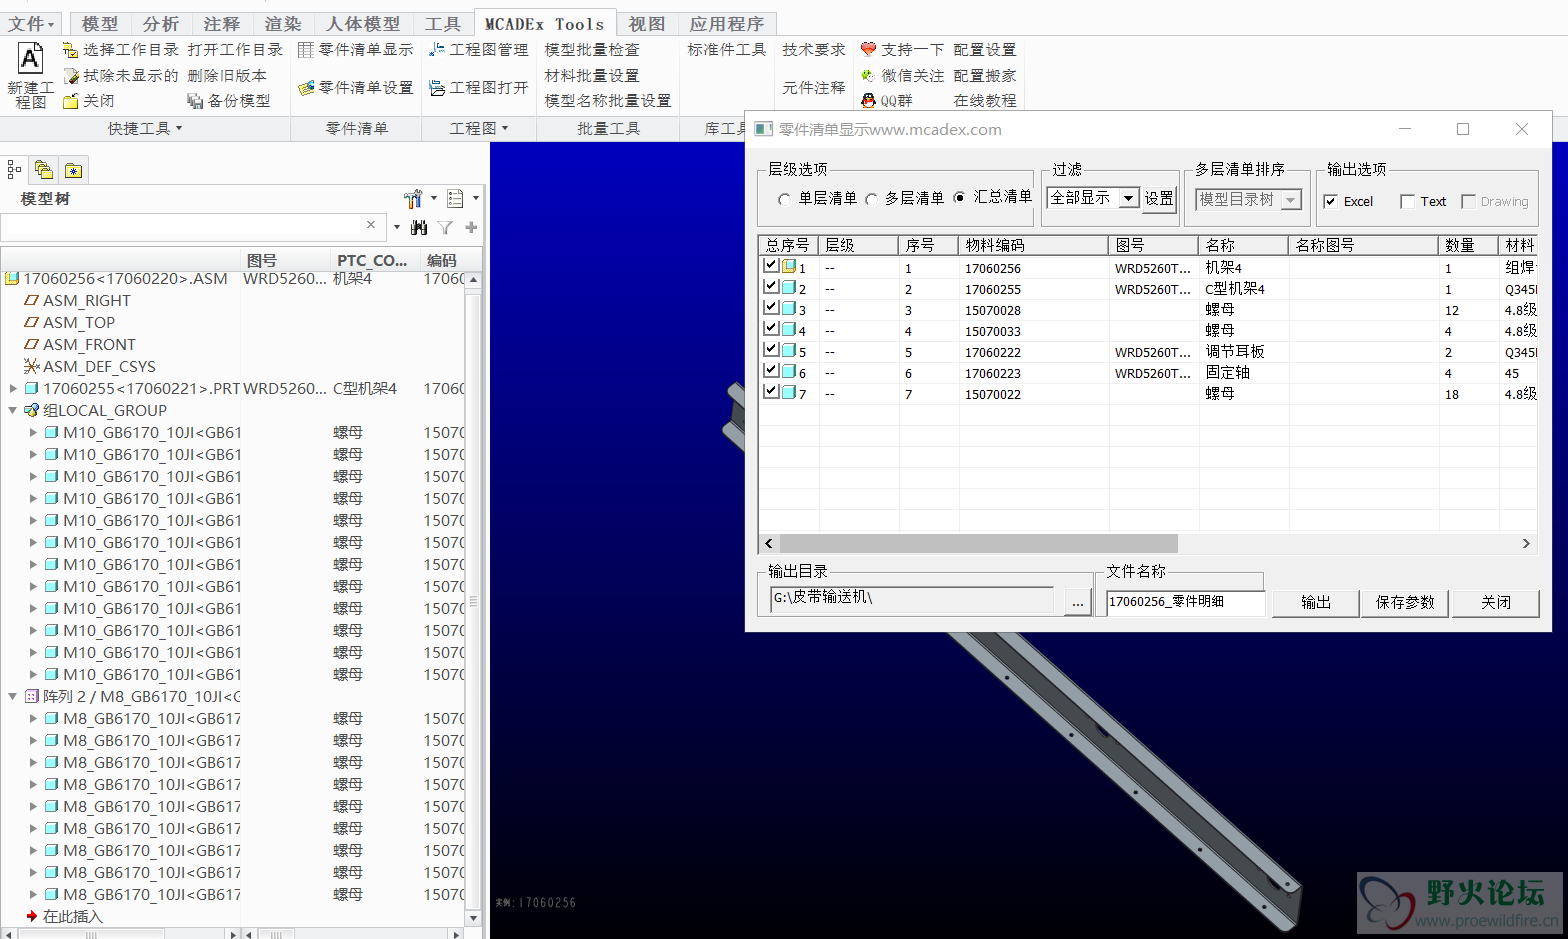This screenshot has width=1568, height=939.
Task: Click the 关闭 folder icon in the ribbon
Action: [x=71, y=101]
